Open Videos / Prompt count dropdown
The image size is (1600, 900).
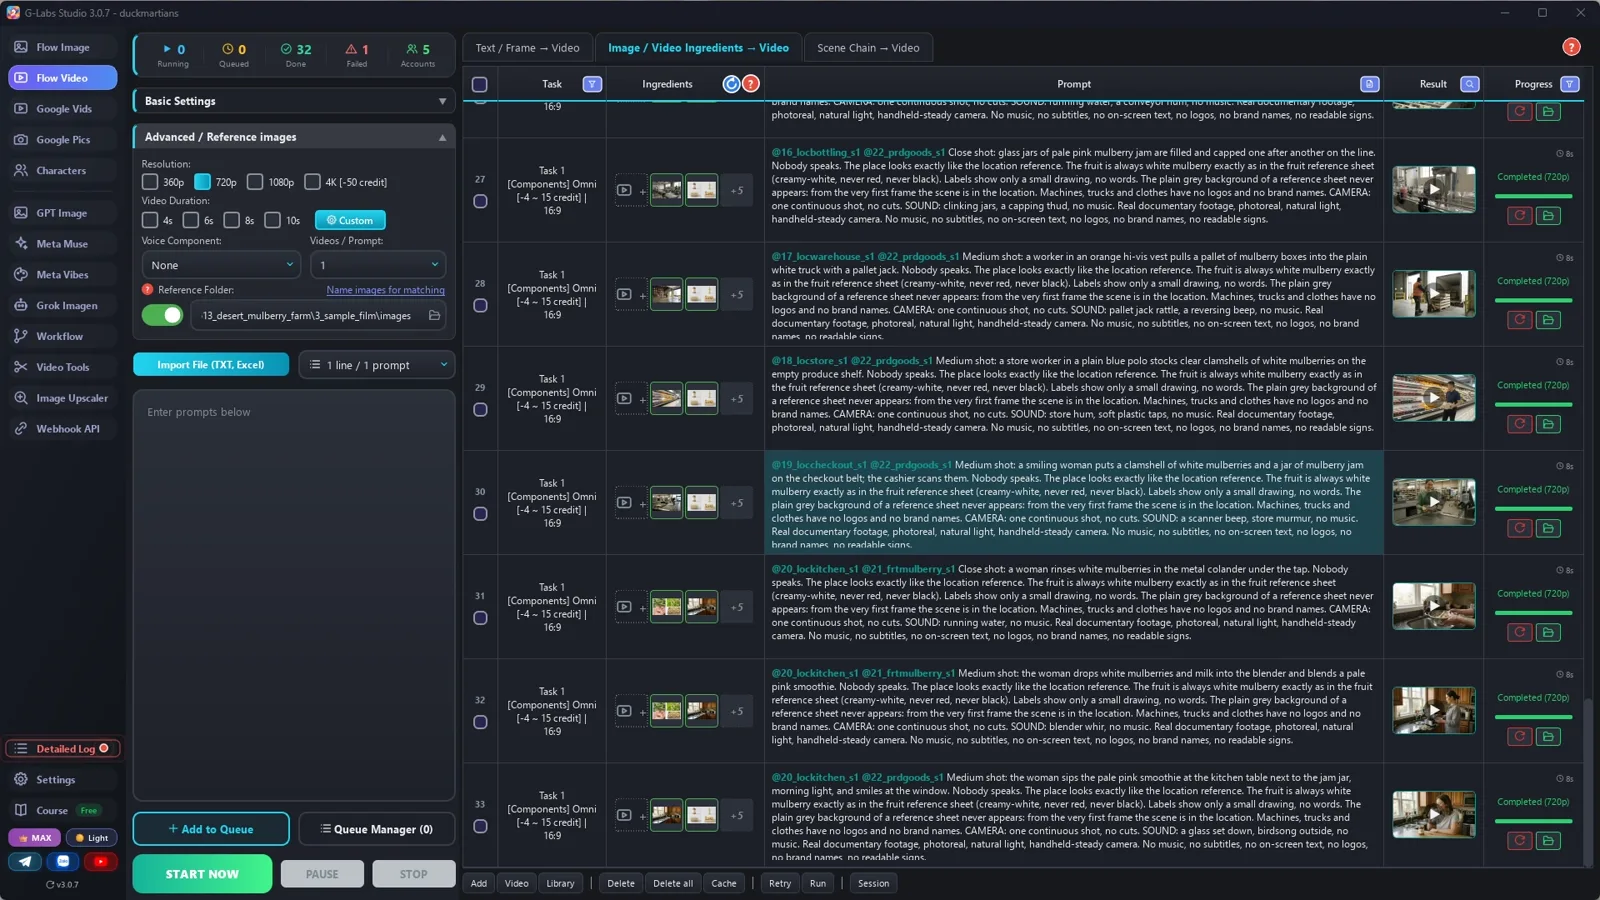point(378,265)
